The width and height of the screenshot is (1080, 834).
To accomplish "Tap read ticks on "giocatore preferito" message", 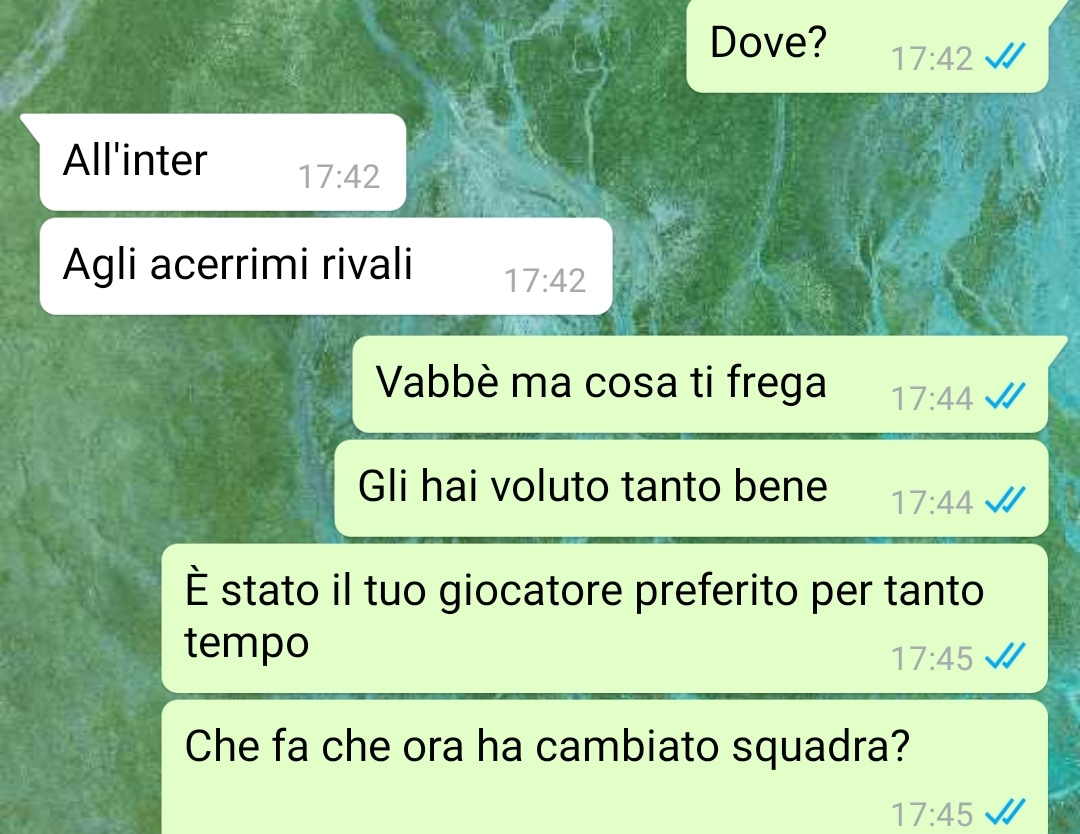I will pyautogui.click(x=1005, y=656).
